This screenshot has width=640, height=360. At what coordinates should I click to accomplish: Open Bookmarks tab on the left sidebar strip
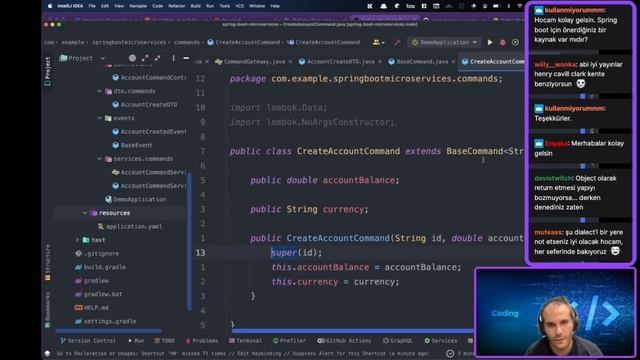coord(48,309)
